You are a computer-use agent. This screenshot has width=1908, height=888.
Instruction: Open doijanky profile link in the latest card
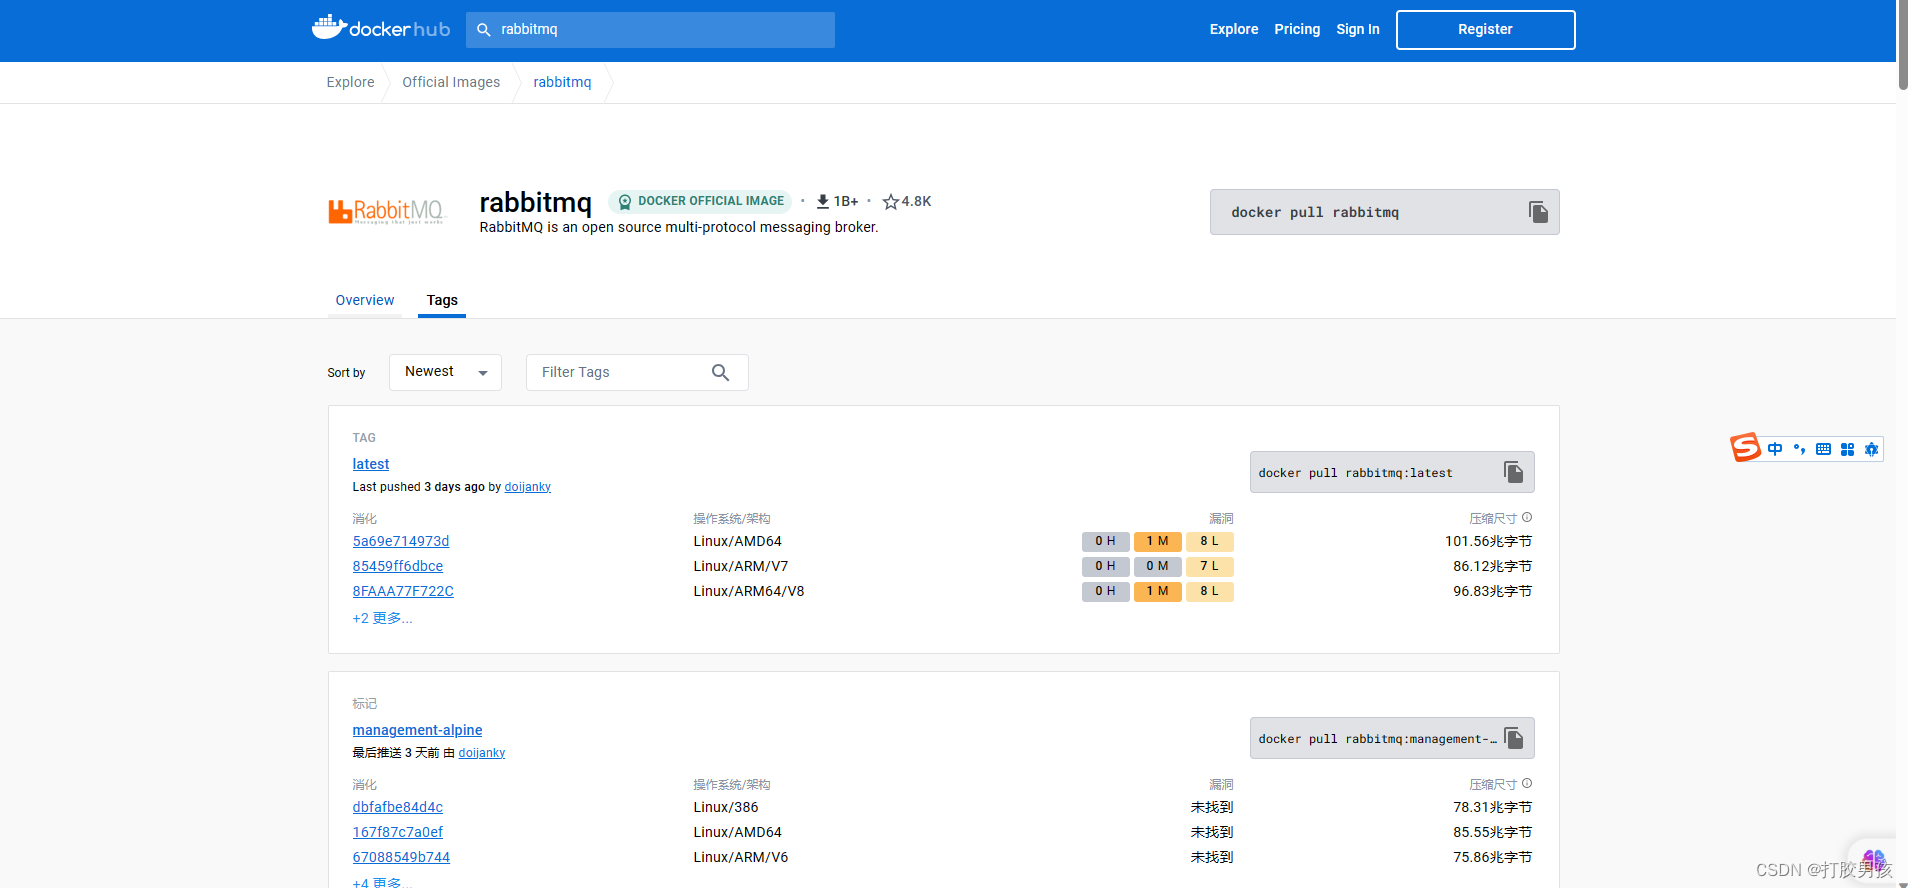coord(528,487)
